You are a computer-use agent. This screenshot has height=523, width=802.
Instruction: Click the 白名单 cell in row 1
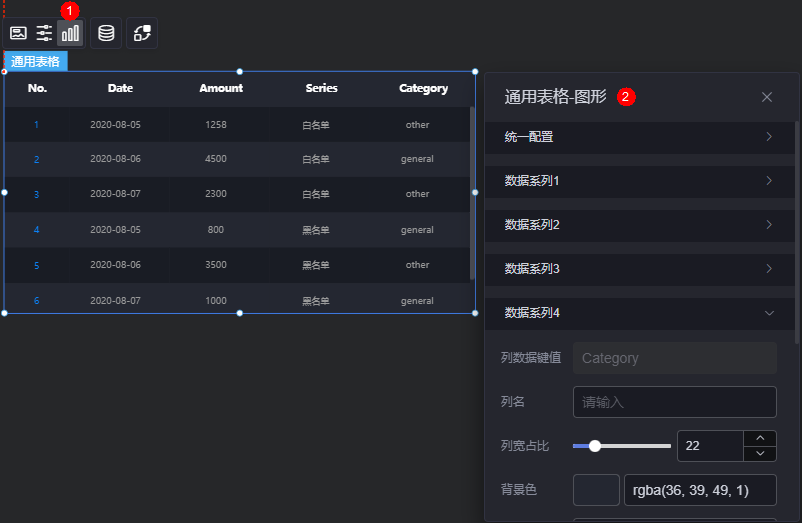tap(316, 125)
